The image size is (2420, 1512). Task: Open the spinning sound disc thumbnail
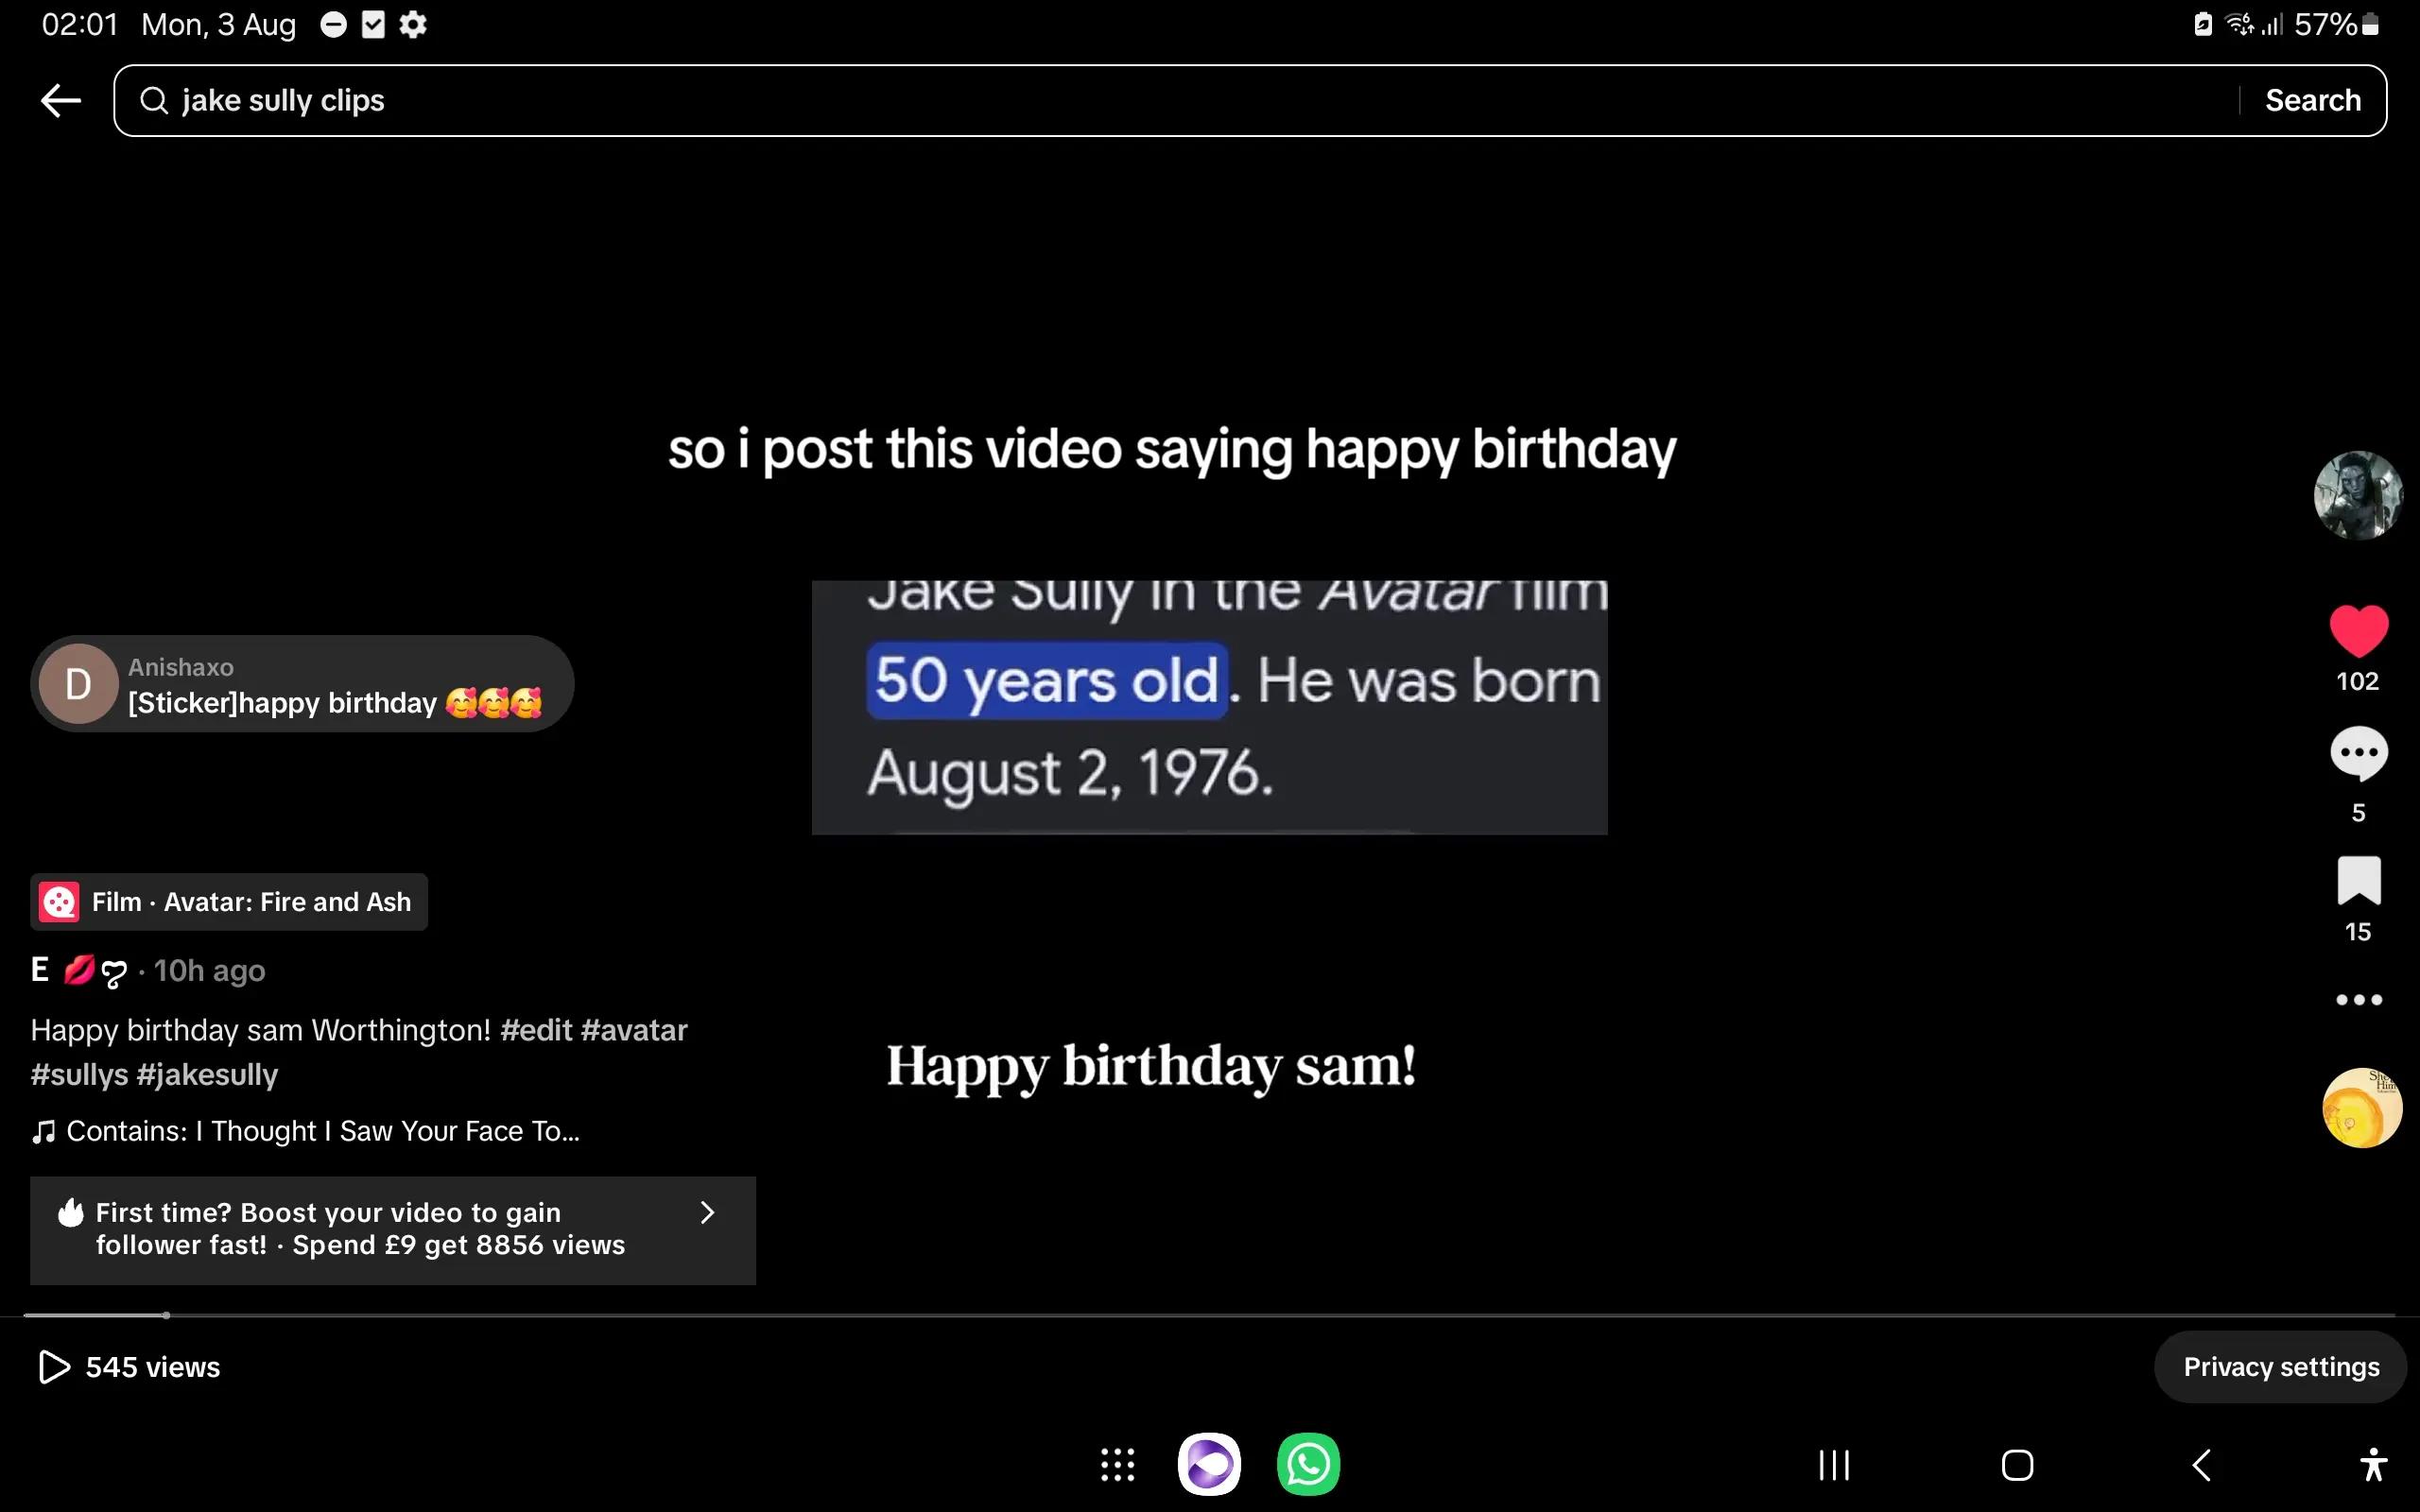click(x=2361, y=1108)
